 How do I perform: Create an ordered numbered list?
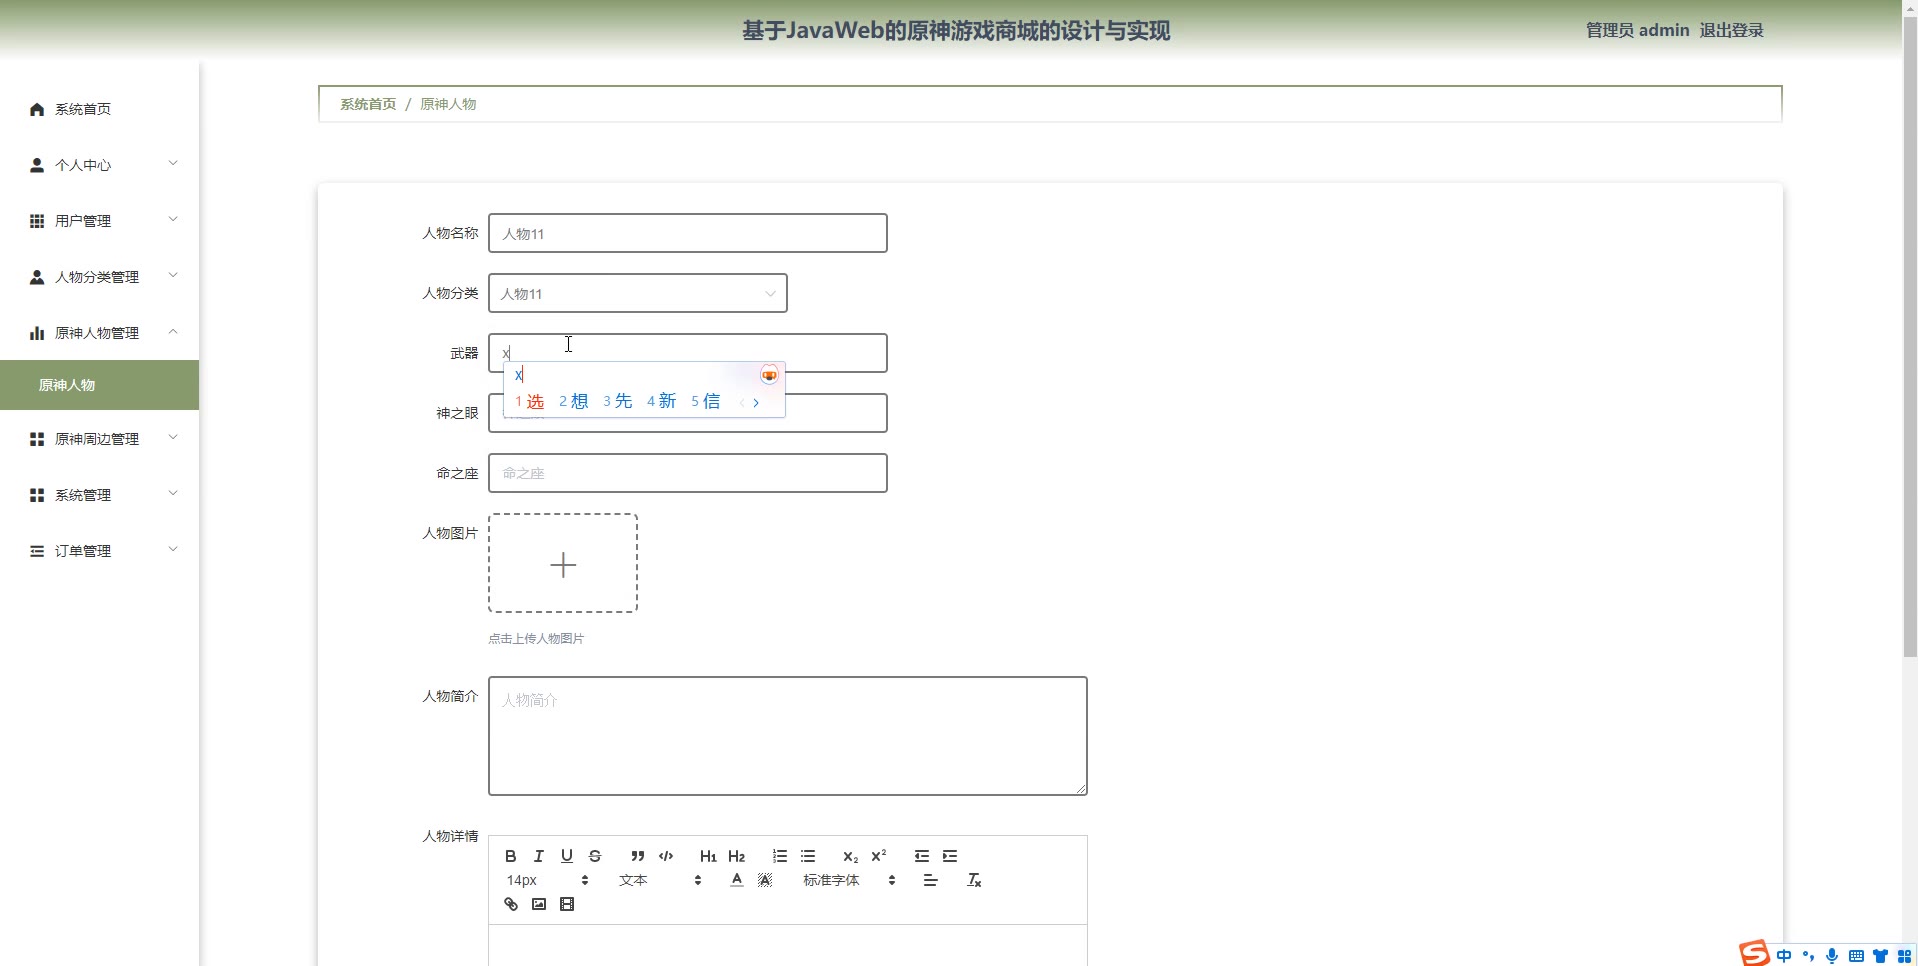coord(780,856)
